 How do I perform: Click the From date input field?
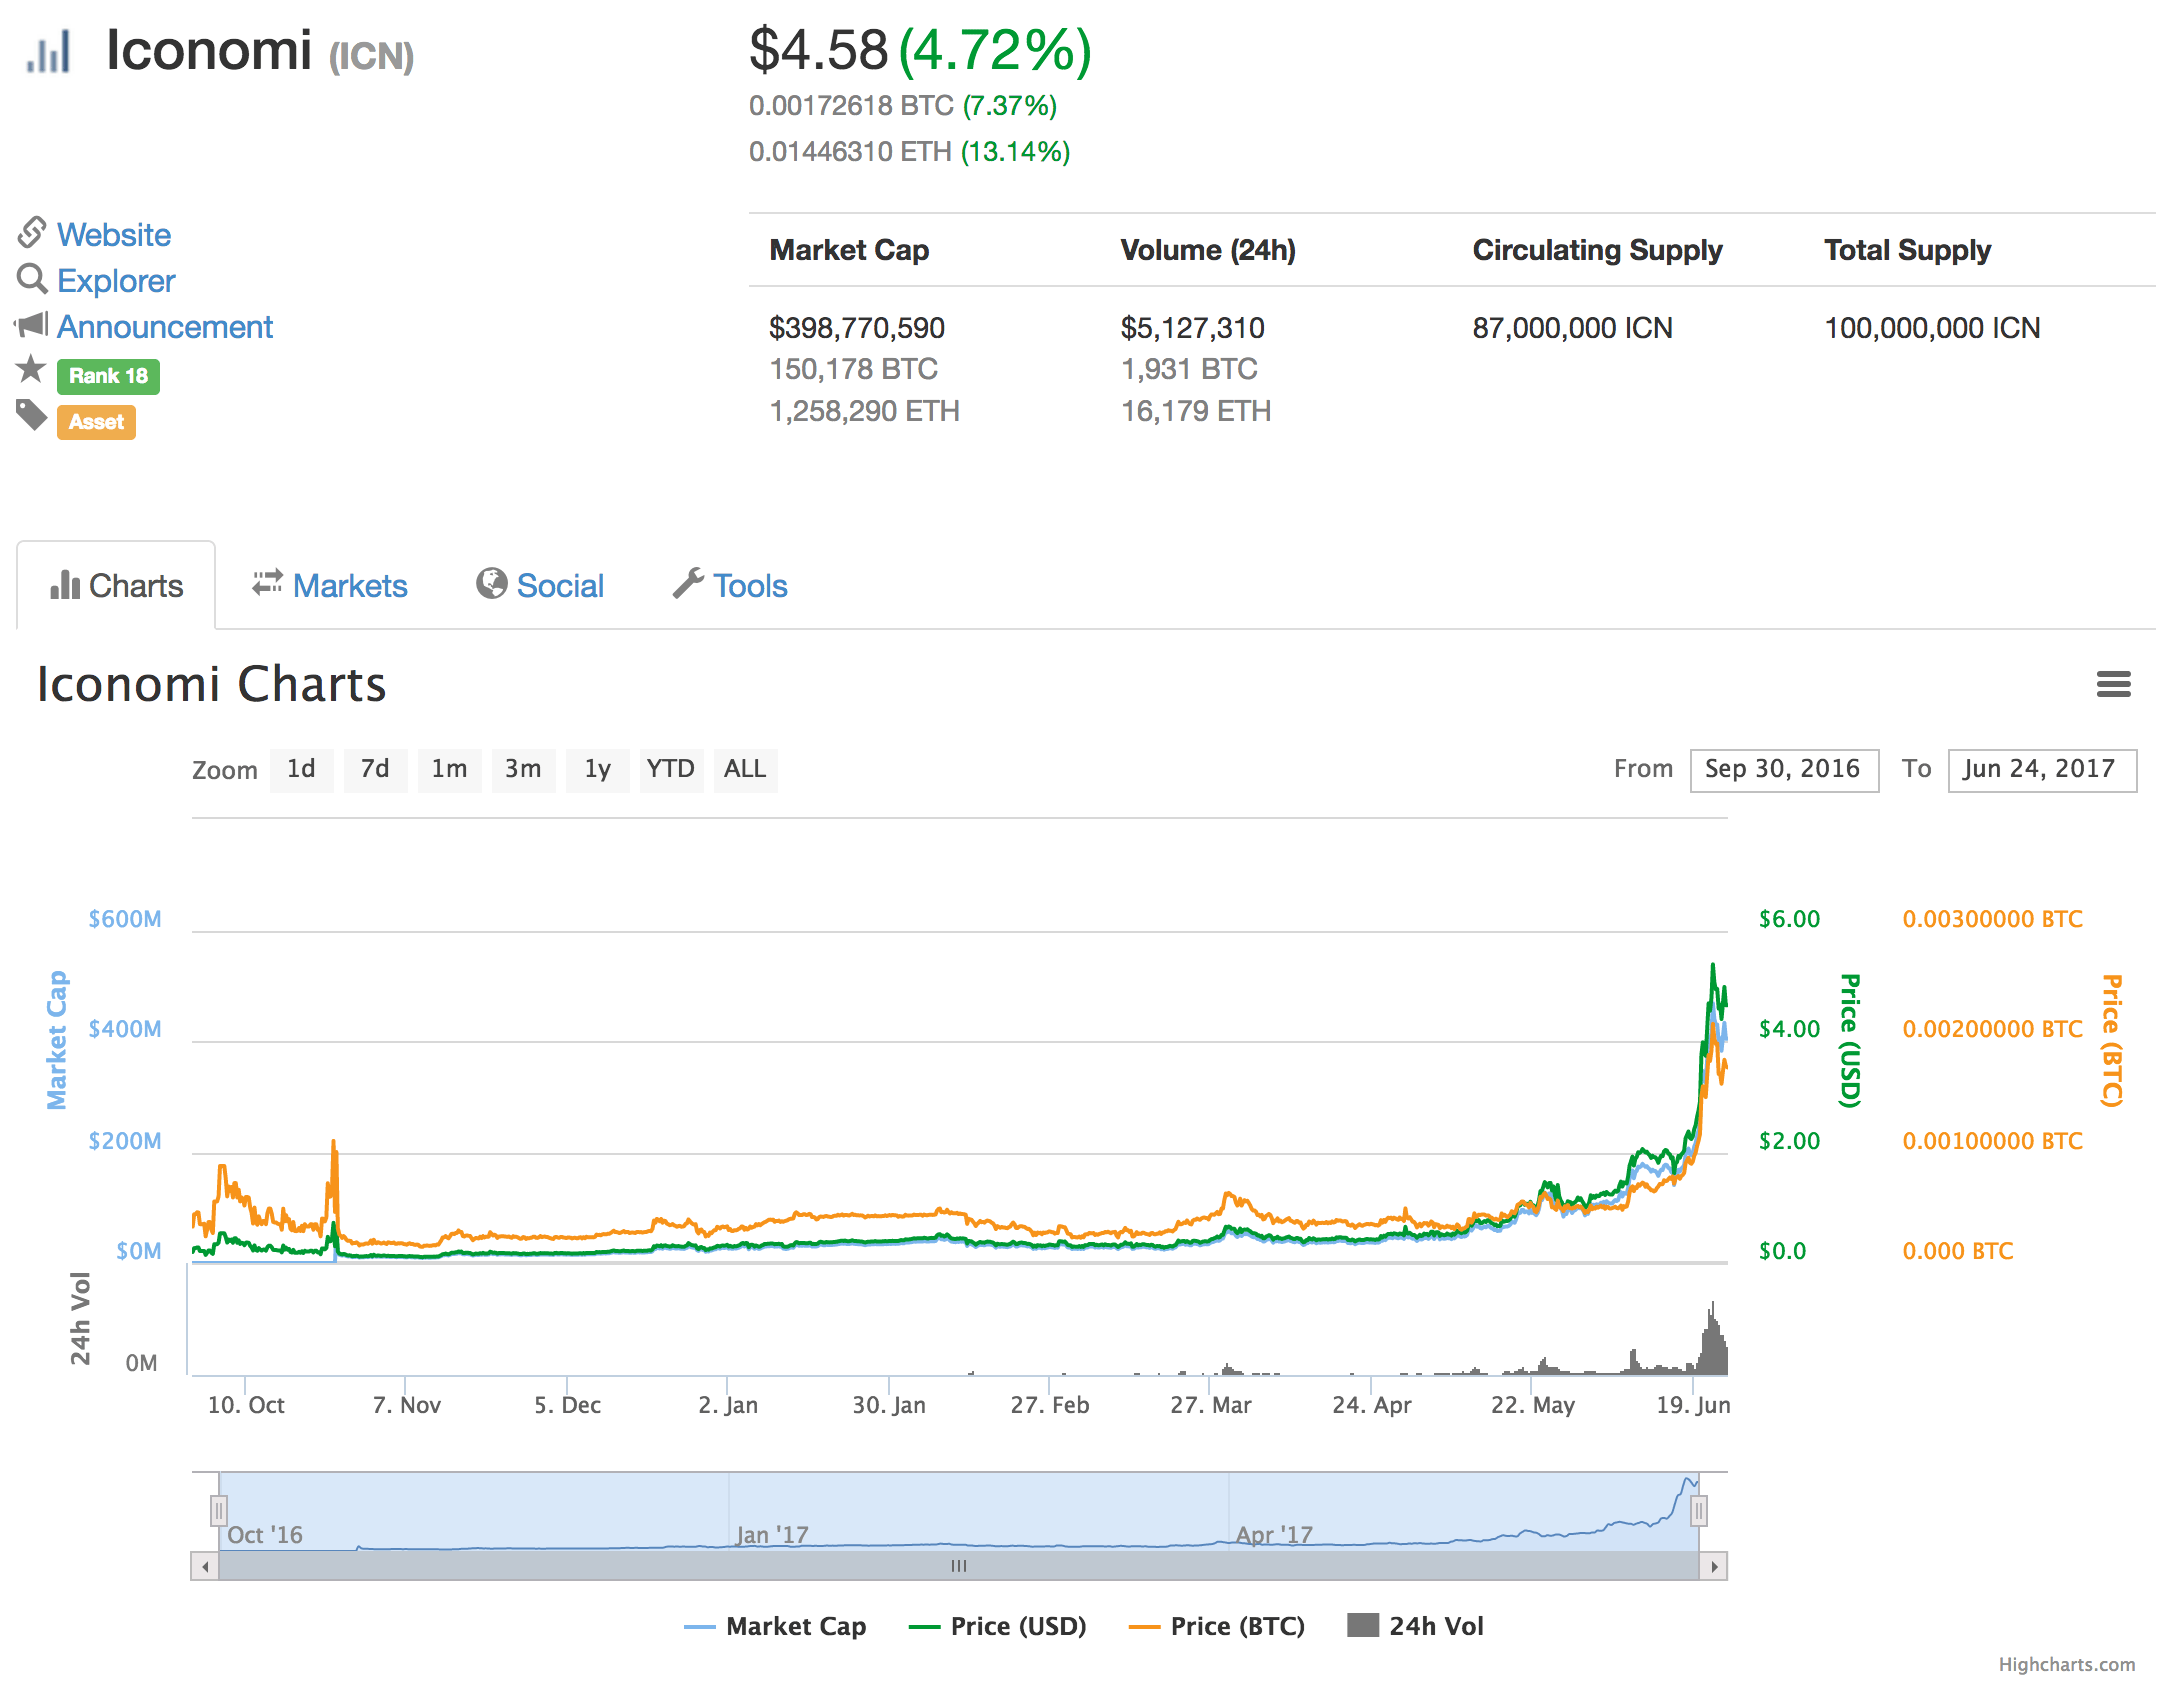(1783, 770)
